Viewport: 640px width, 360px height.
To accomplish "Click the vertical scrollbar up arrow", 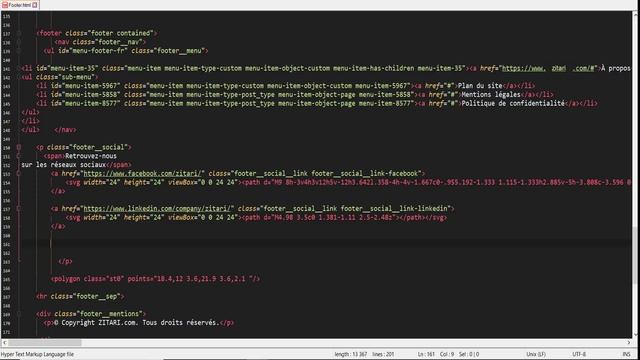I will [x=636, y=15].
